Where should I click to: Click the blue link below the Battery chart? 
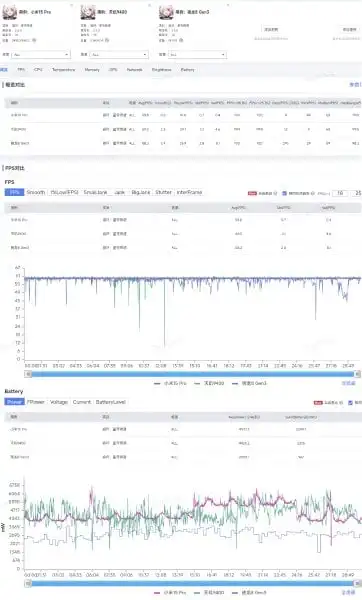(349, 592)
